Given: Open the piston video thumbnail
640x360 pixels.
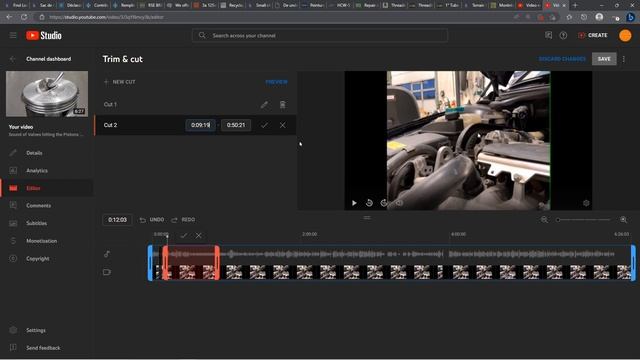Looking at the screenshot, I should pos(47,94).
